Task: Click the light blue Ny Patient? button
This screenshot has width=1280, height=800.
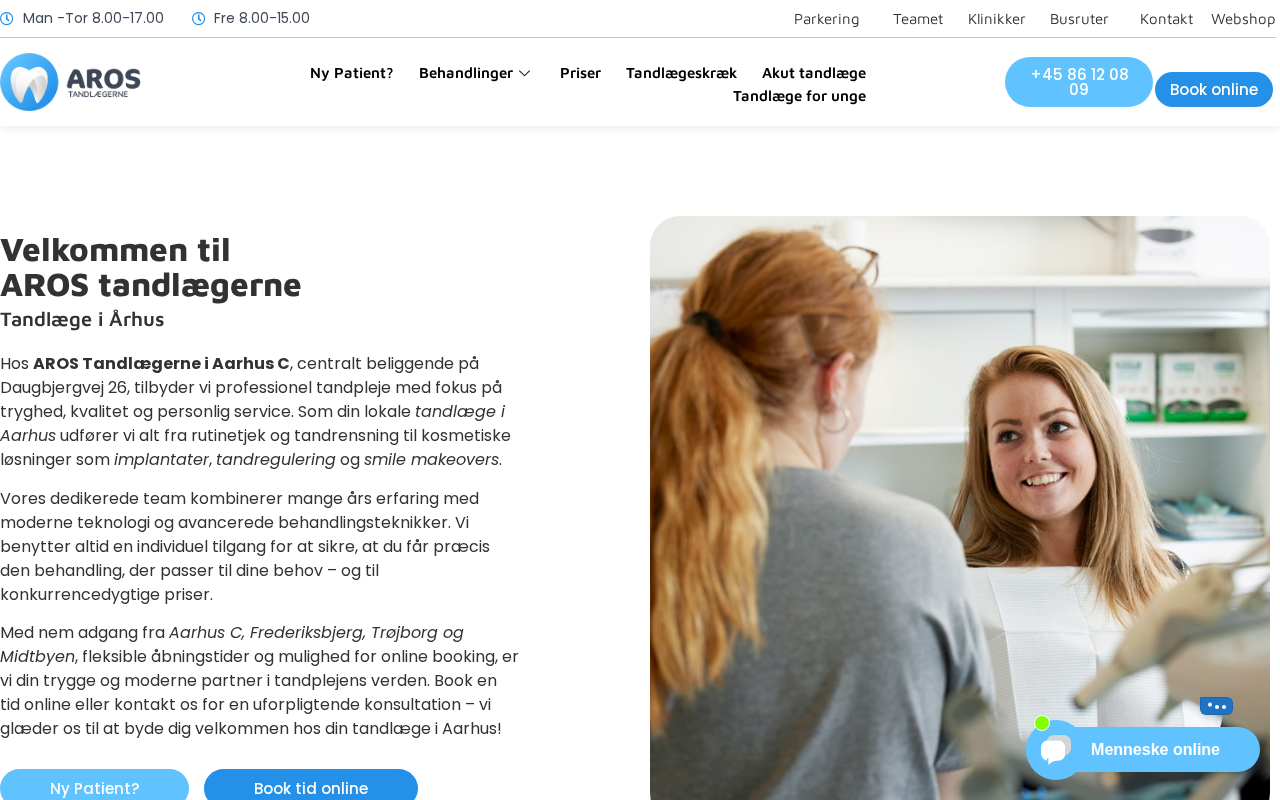Action: pyautogui.click(x=94, y=787)
